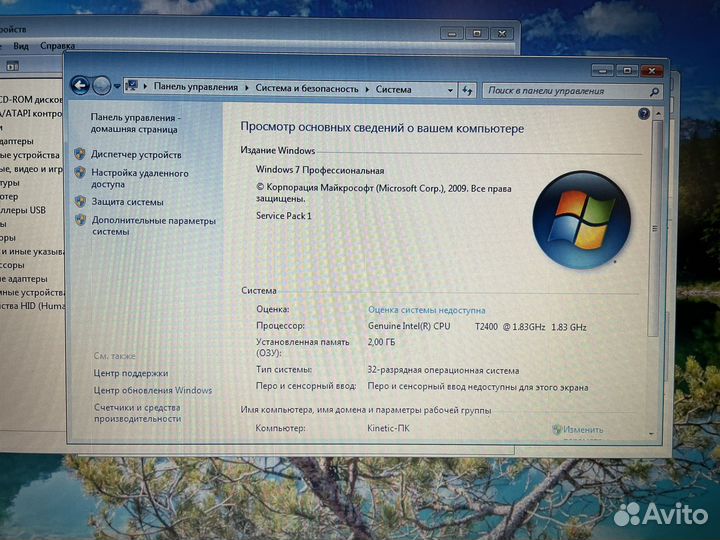The width and height of the screenshot is (720, 540).
Task: Open 'Счетчики и средства производительности'
Action: [137, 413]
